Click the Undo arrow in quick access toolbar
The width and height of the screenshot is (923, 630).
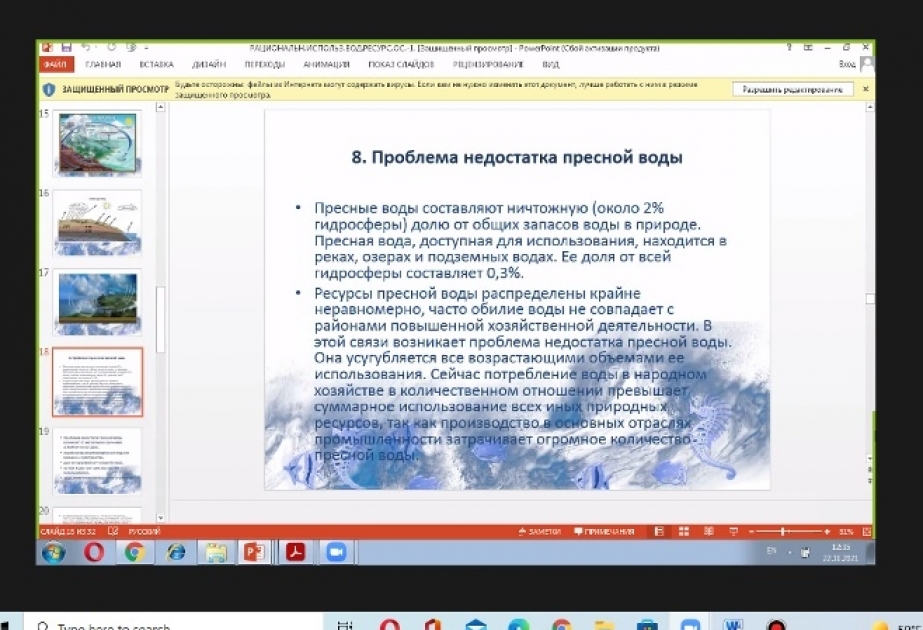(x=87, y=48)
